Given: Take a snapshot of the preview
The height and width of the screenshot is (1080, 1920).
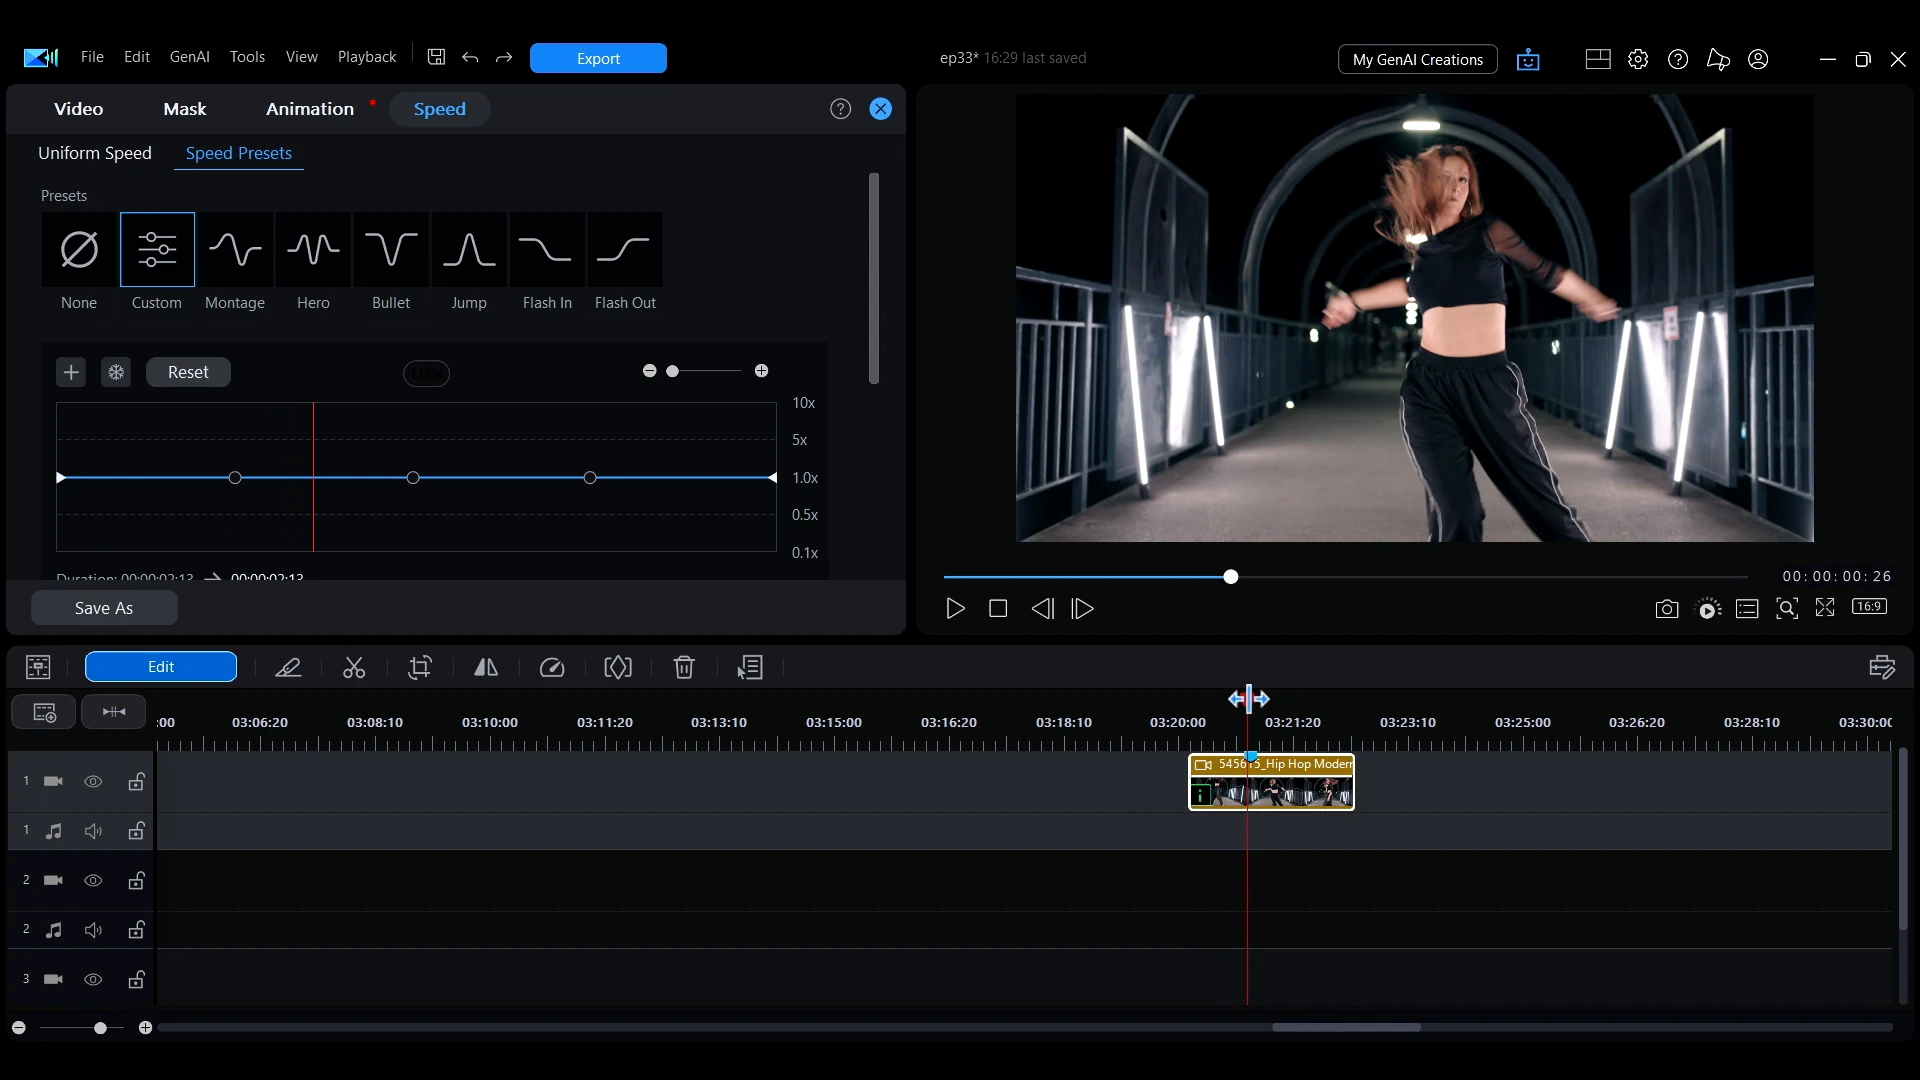Looking at the screenshot, I should [1666, 609].
